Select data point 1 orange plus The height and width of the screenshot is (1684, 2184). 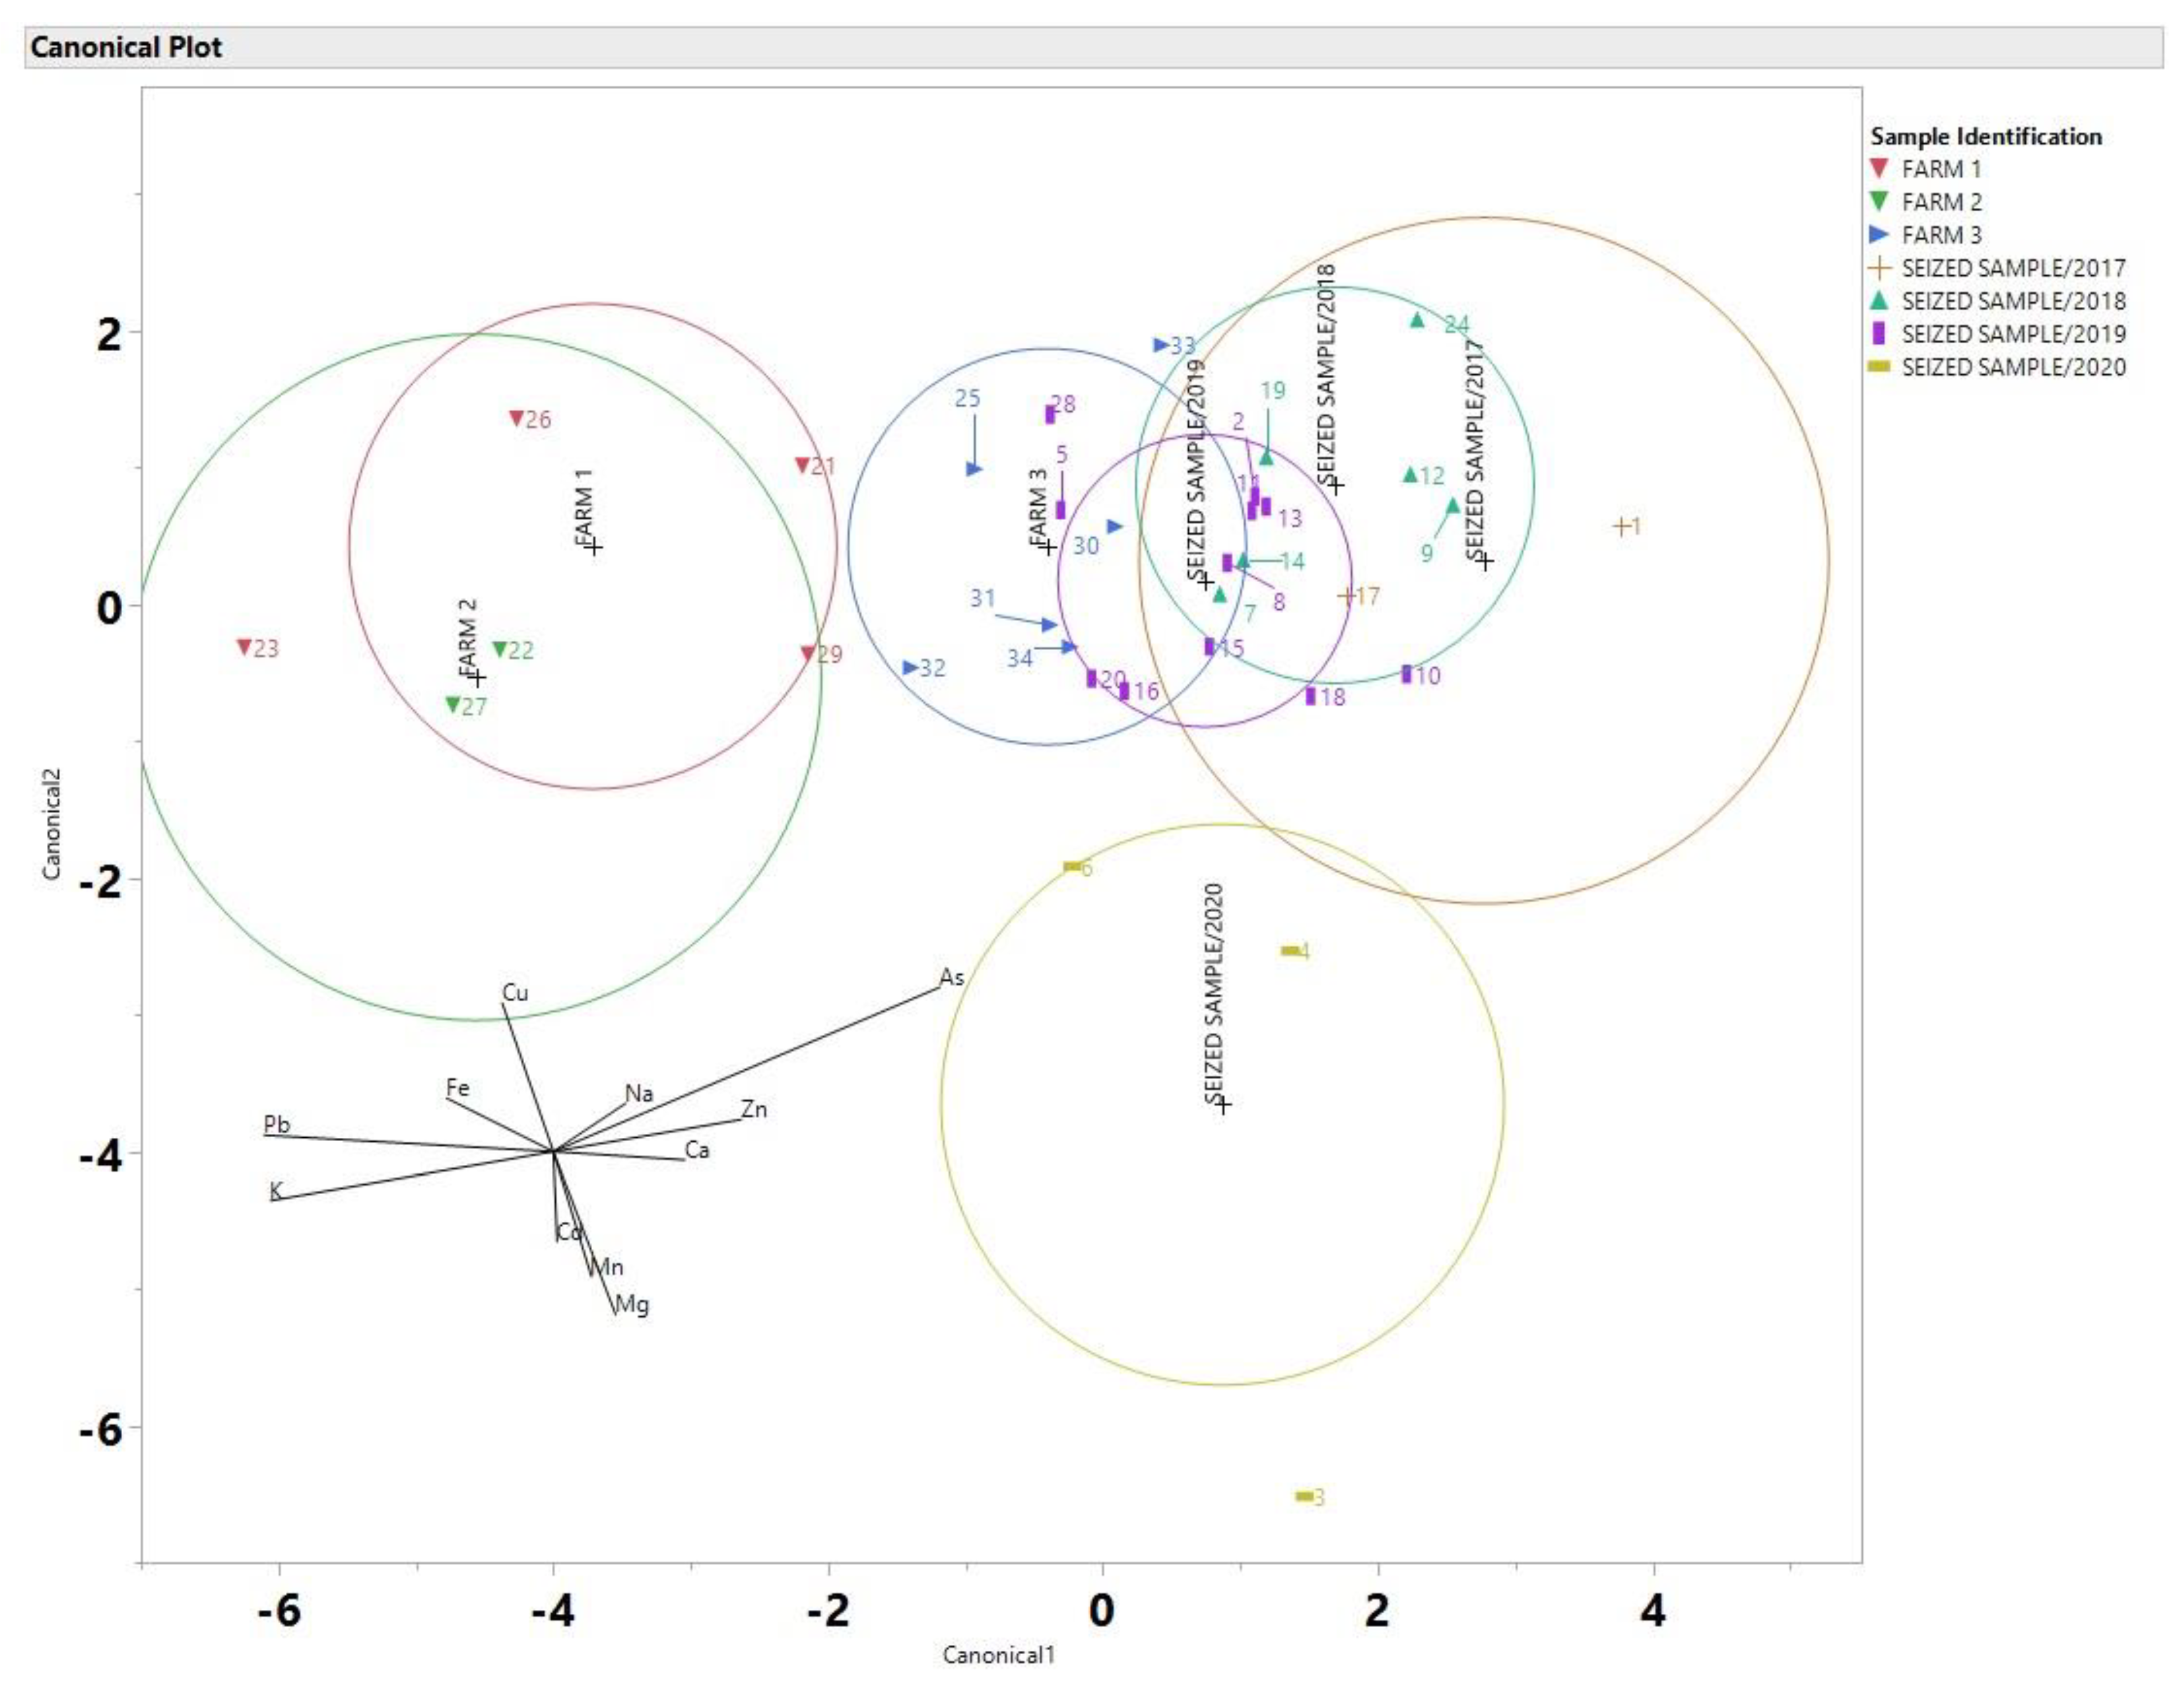coord(1622,526)
